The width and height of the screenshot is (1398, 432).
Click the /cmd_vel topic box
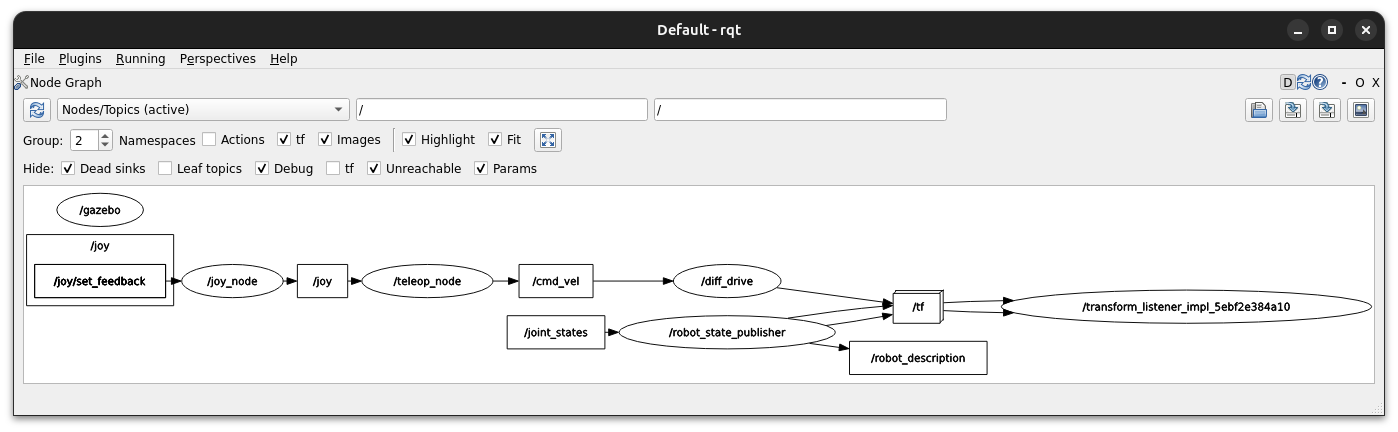coord(556,282)
